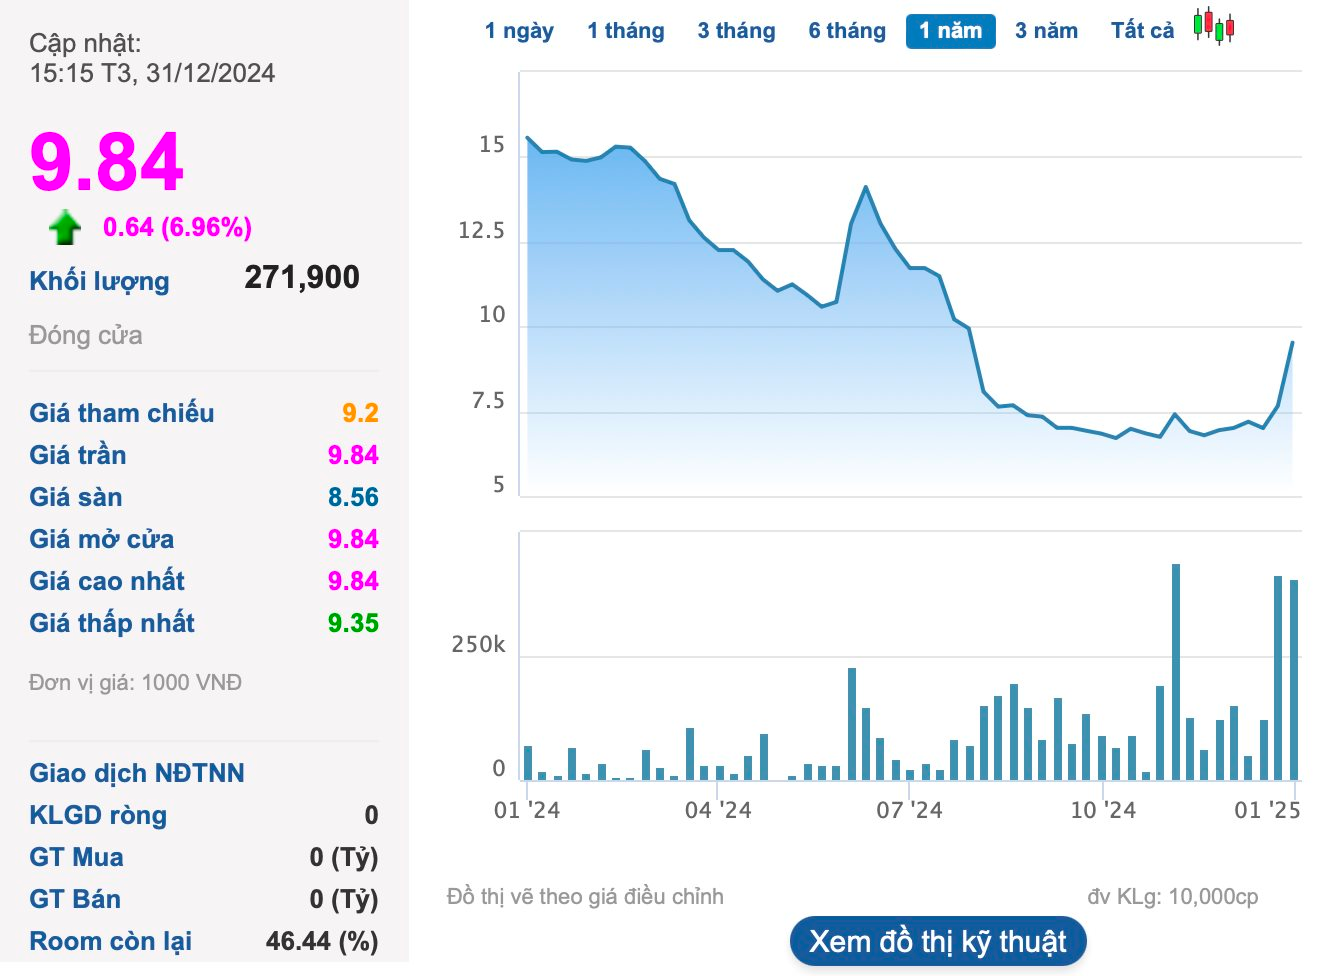Click the tallest volume bar after 10 '24
Image resolution: width=1324 pixels, height=976 pixels.
[x=1176, y=670]
